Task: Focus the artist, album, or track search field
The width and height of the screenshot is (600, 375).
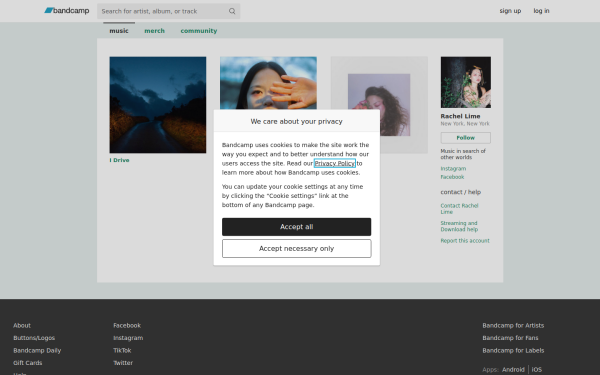Action: click(168, 11)
